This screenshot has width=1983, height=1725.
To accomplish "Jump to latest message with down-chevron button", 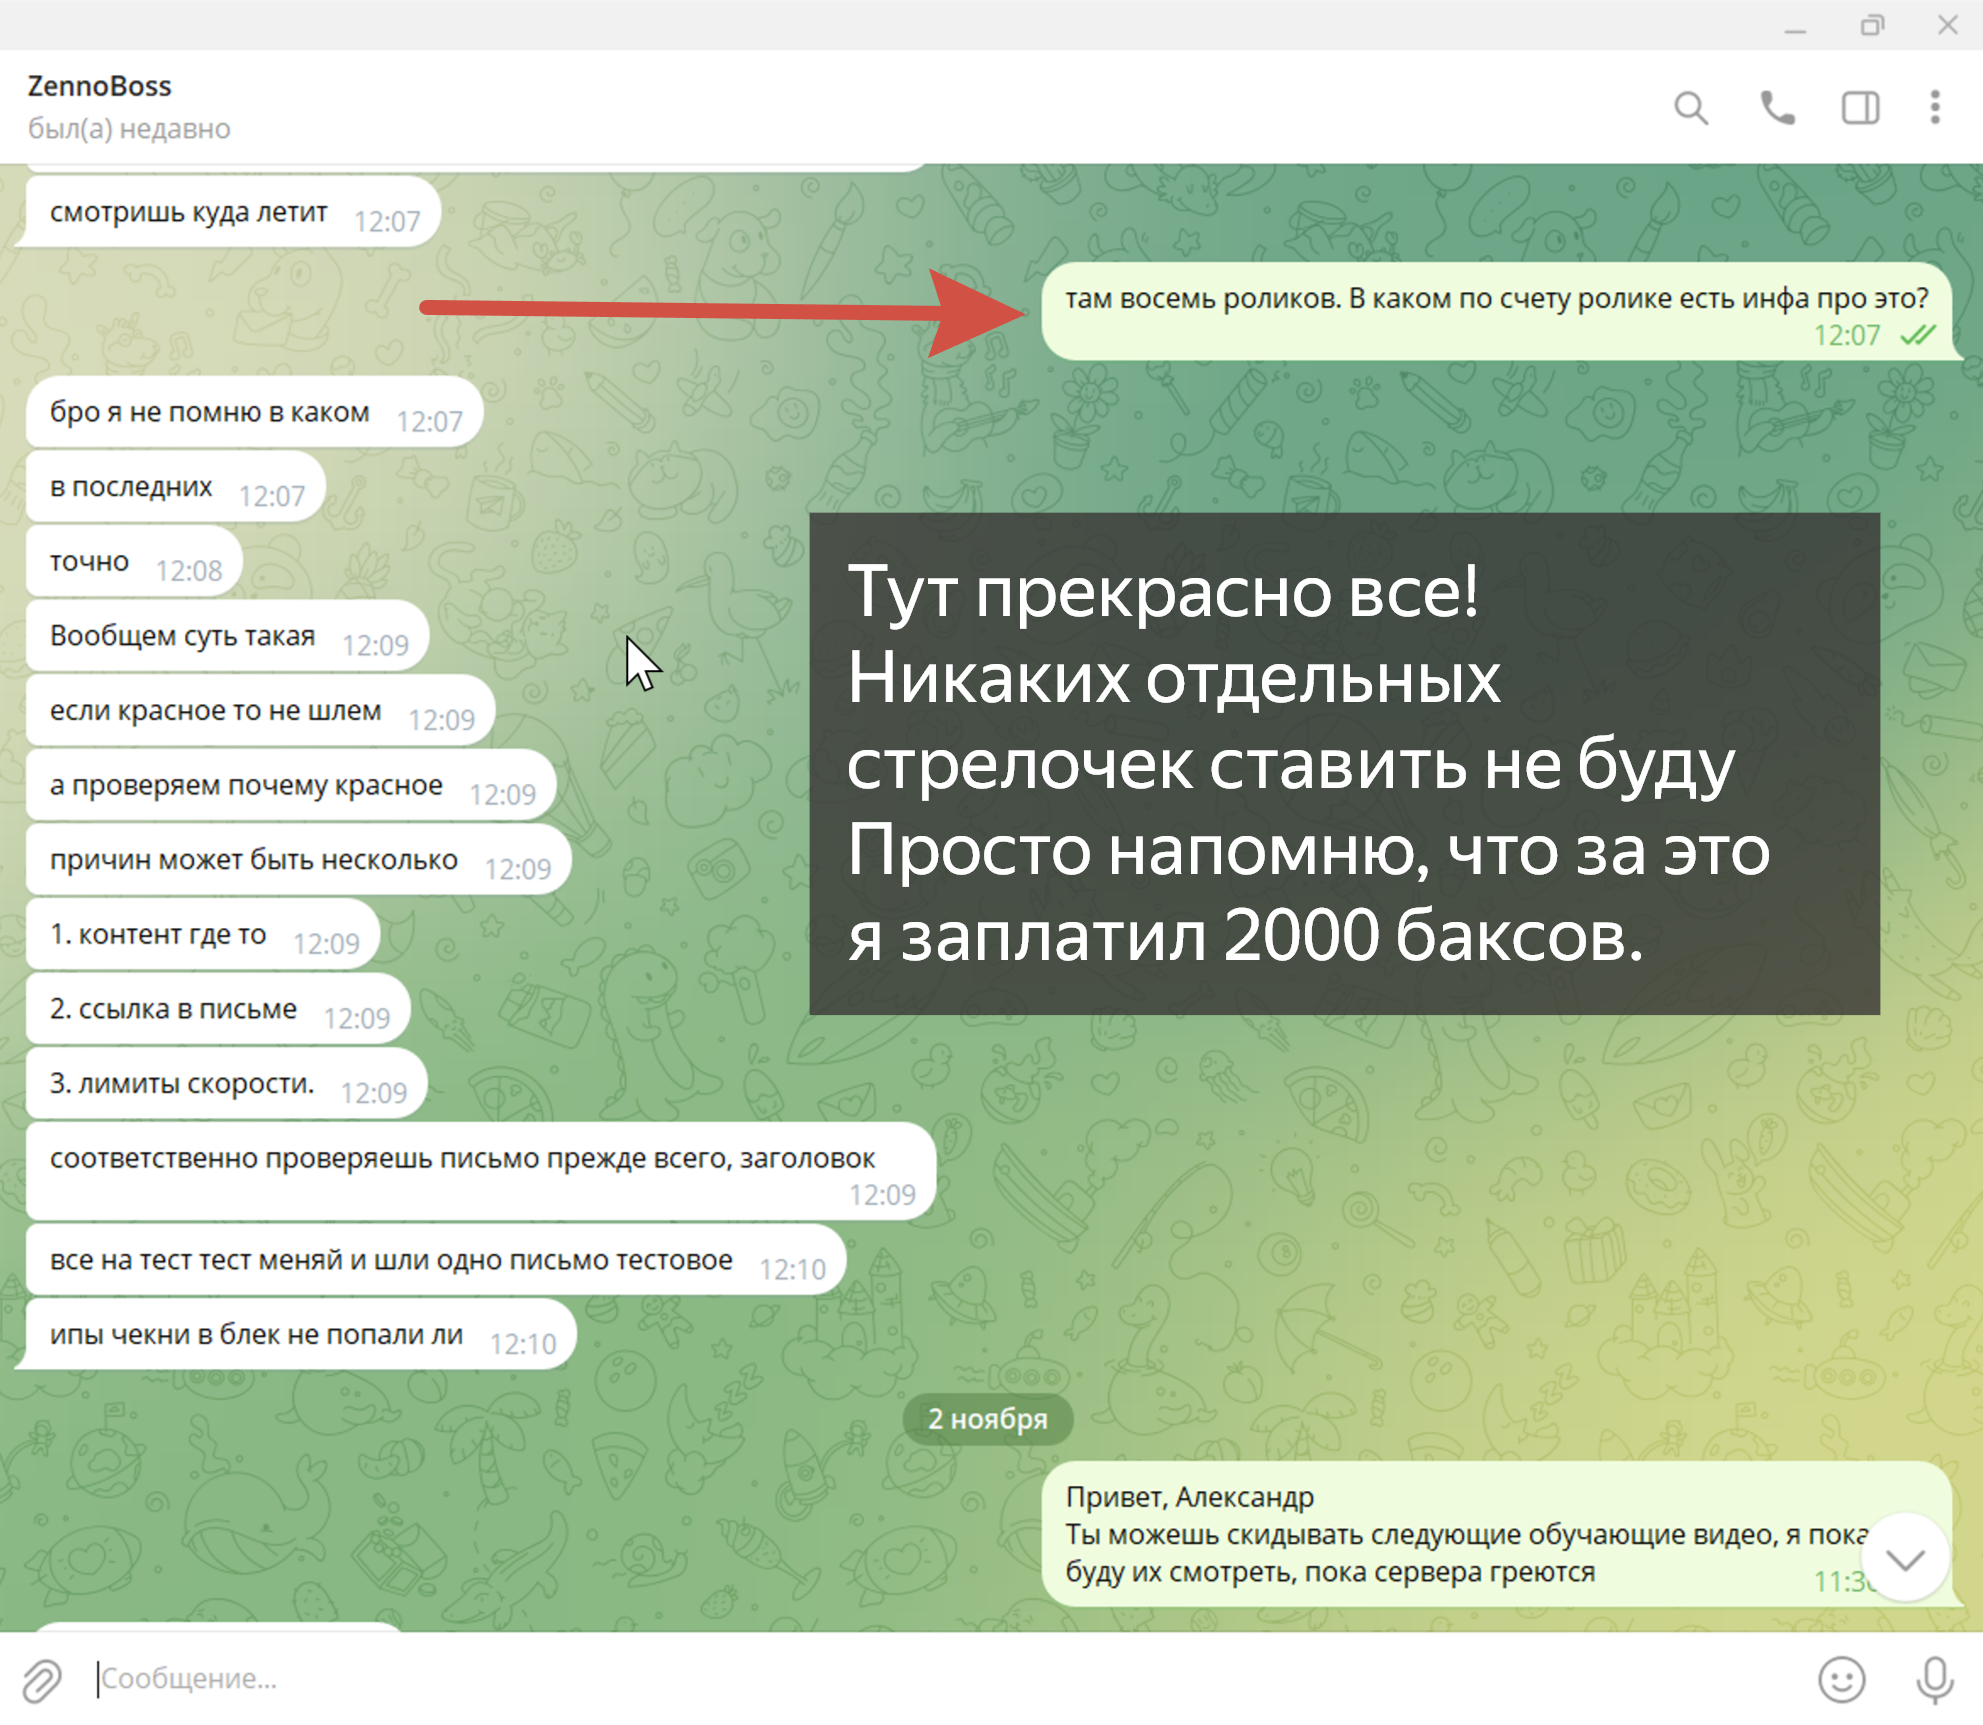I will pos(1905,1559).
